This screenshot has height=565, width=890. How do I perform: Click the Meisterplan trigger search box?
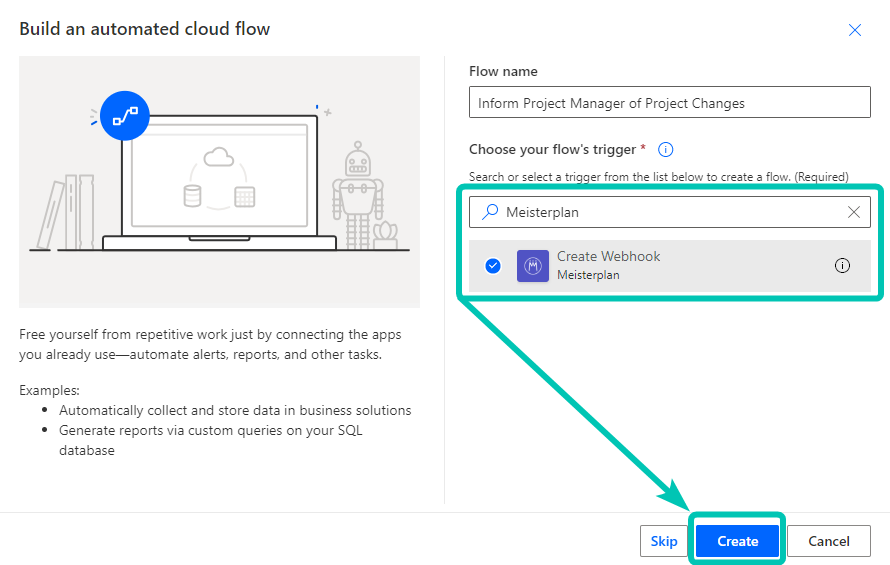tap(669, 212)
